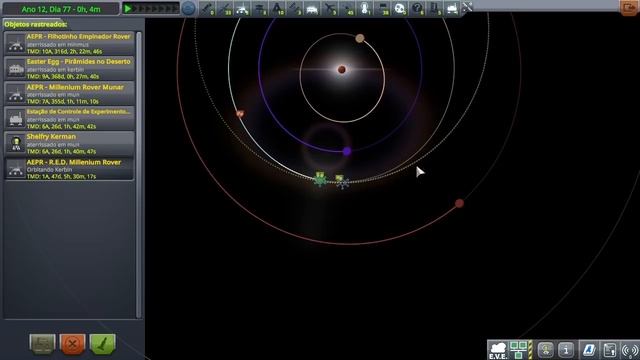Click the blue A notepad icon
This screenshot has width=640, height=360.
[588, 350]
